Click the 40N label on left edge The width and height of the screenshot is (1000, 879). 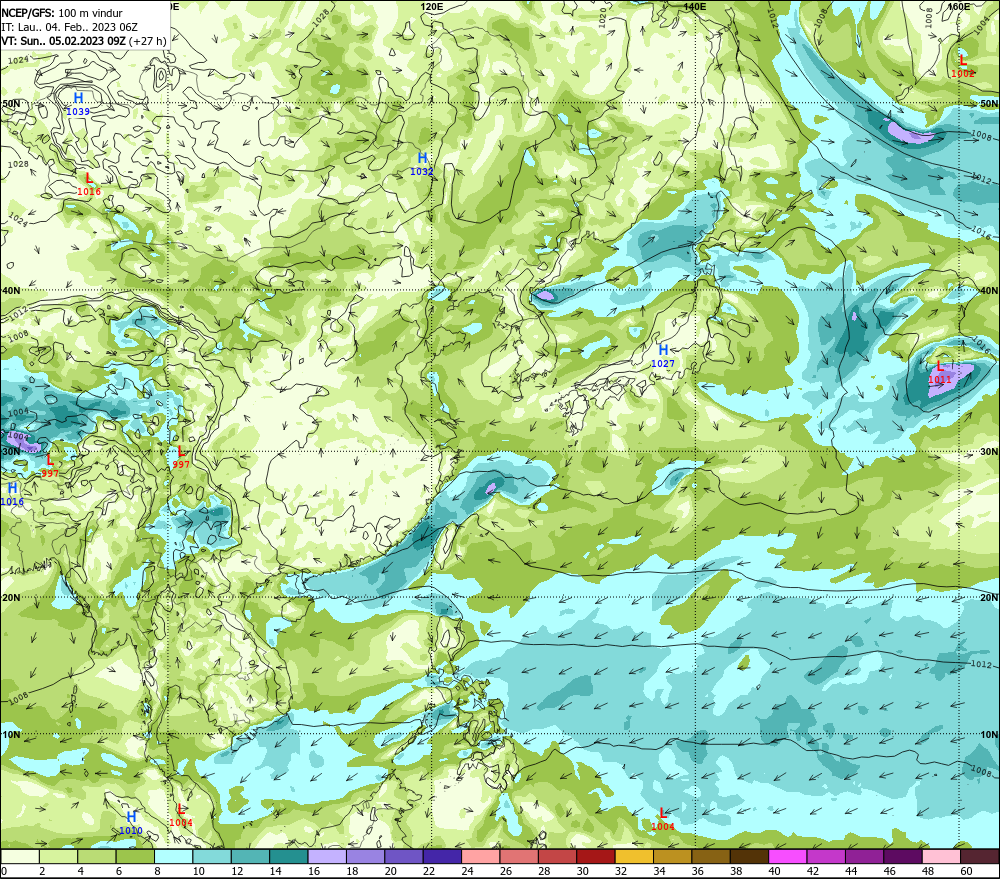click(11, 290)
